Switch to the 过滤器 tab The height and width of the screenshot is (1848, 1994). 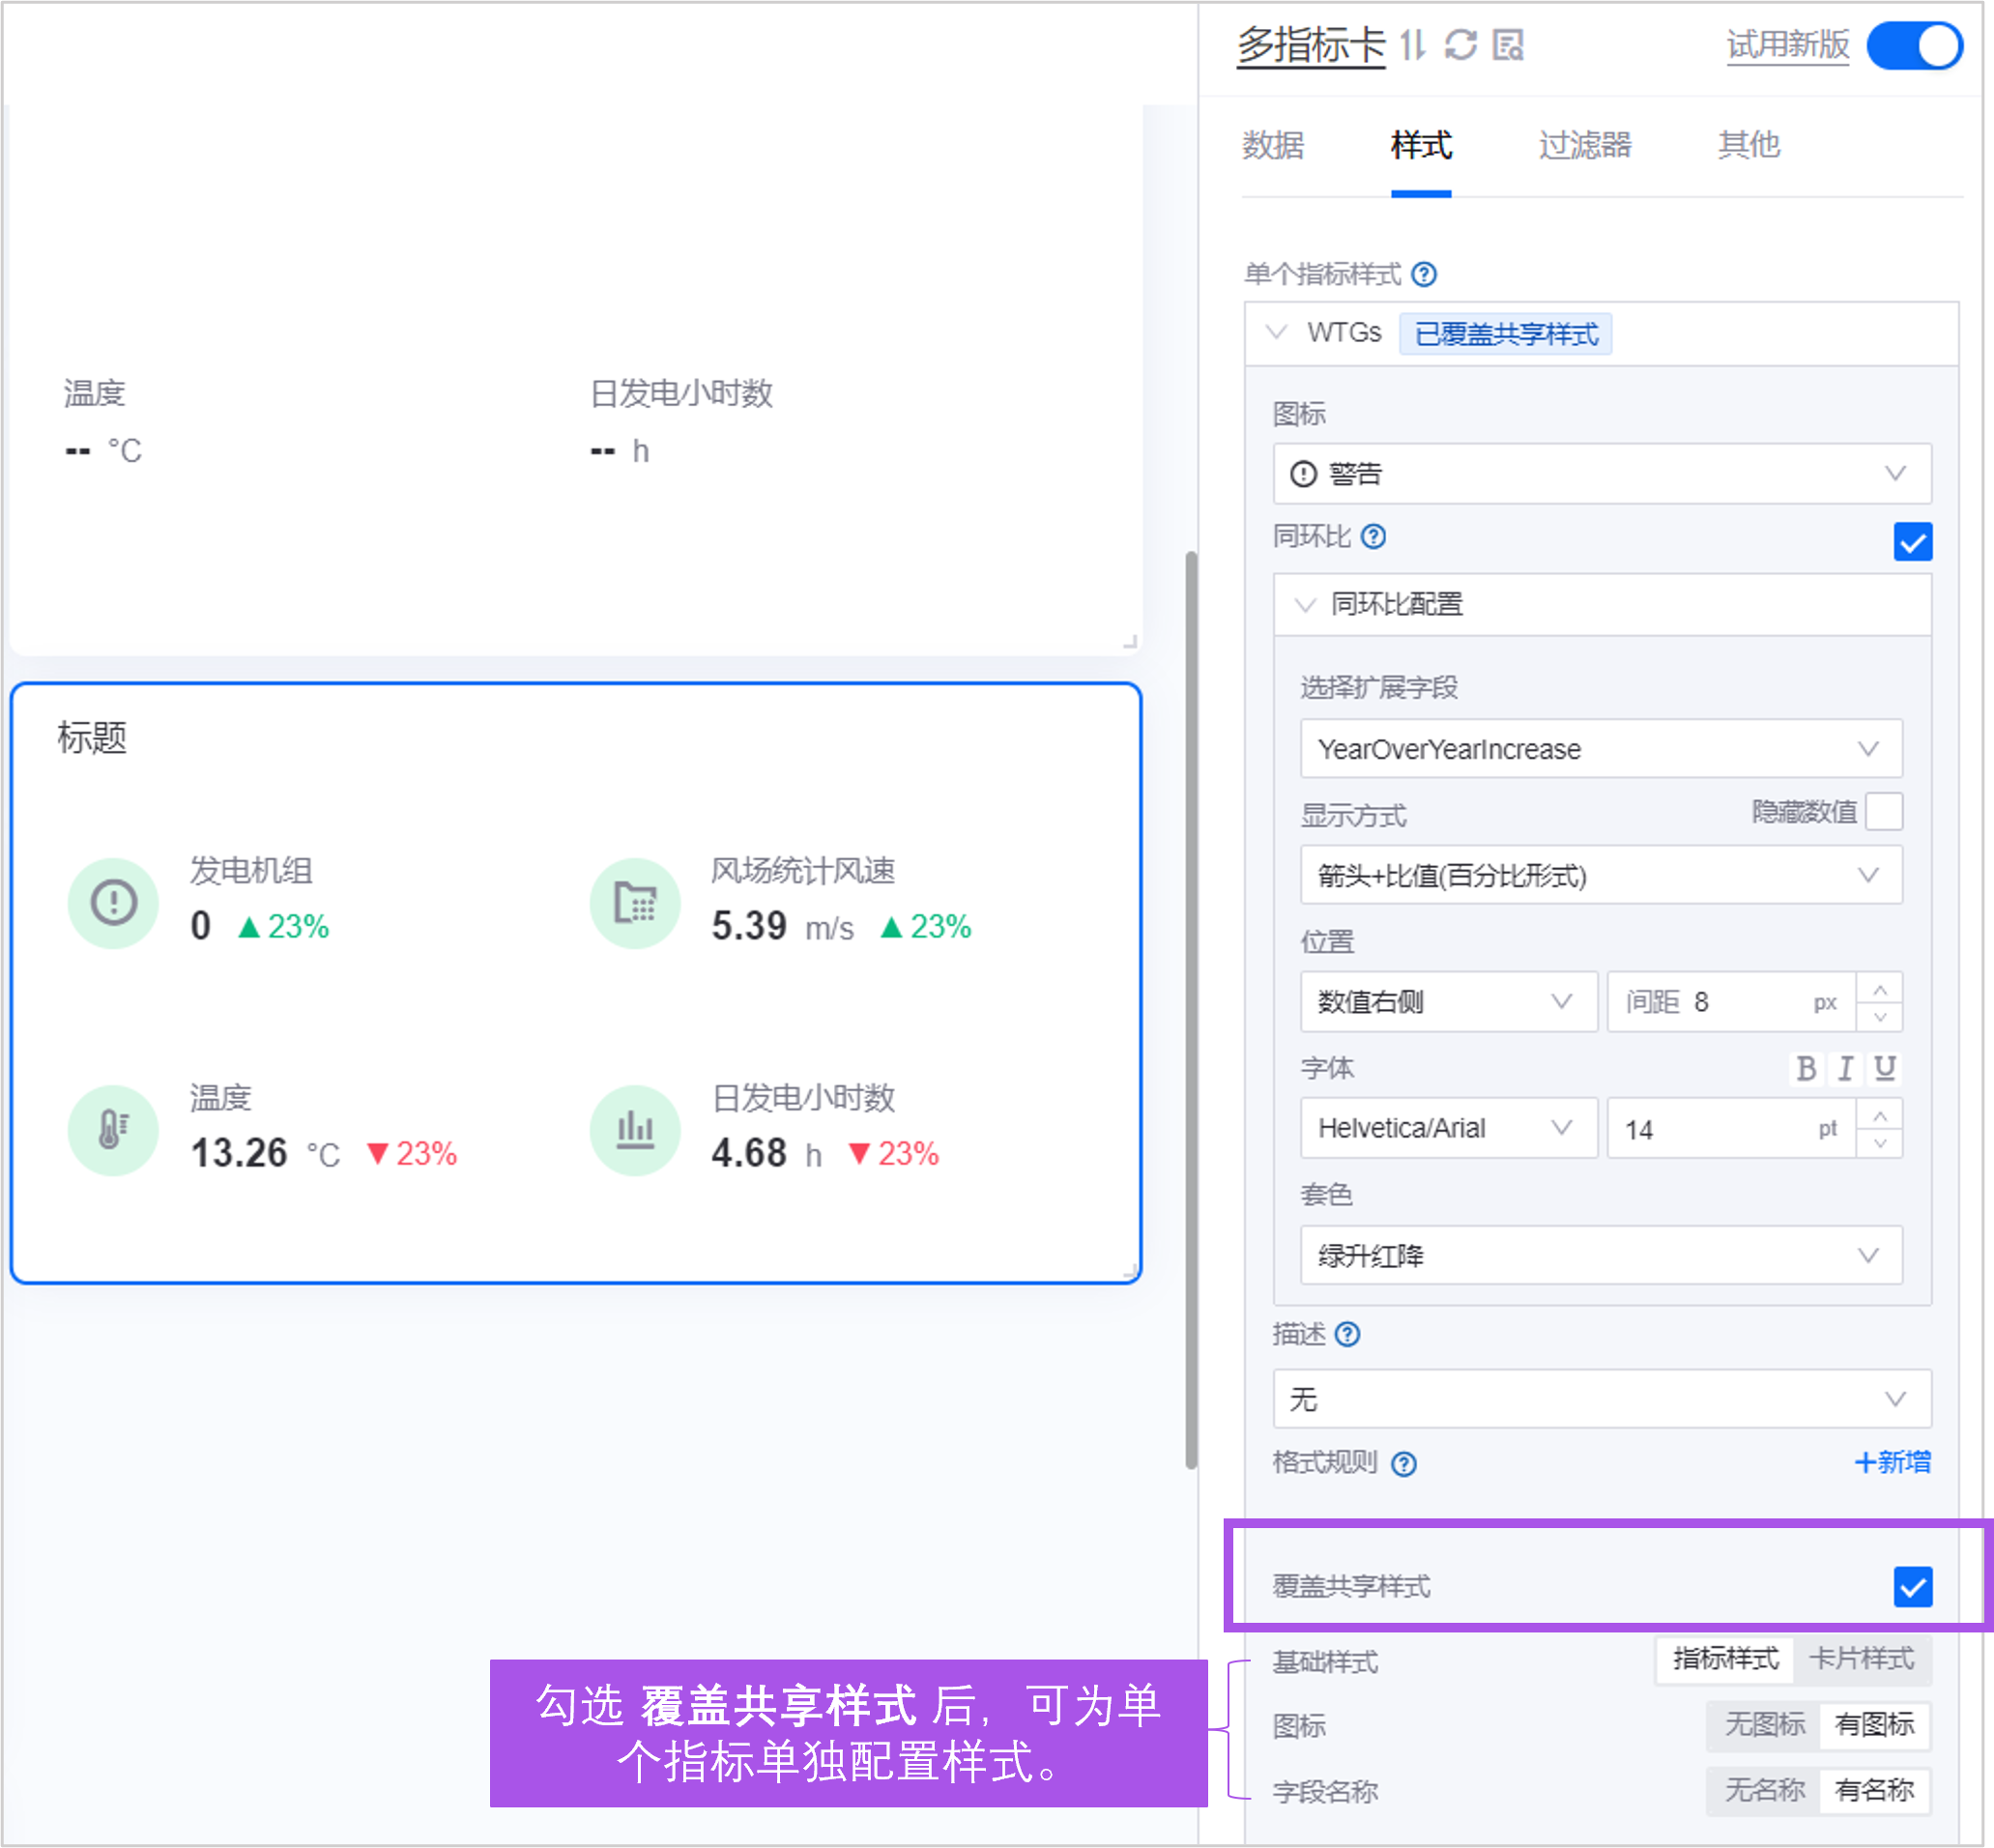pyautogui.click(x=1585, y=145)
